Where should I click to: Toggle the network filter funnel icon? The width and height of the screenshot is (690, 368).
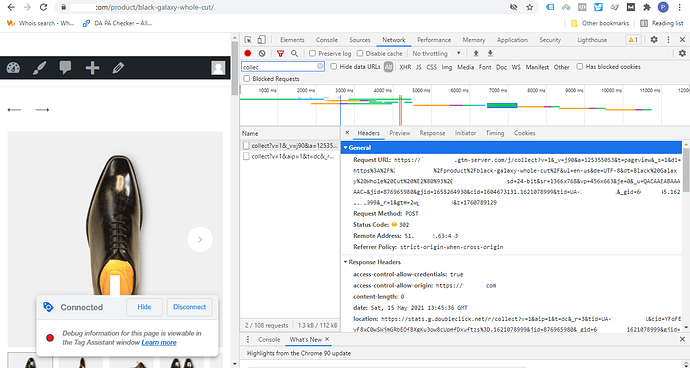click(x=280, y=53)
